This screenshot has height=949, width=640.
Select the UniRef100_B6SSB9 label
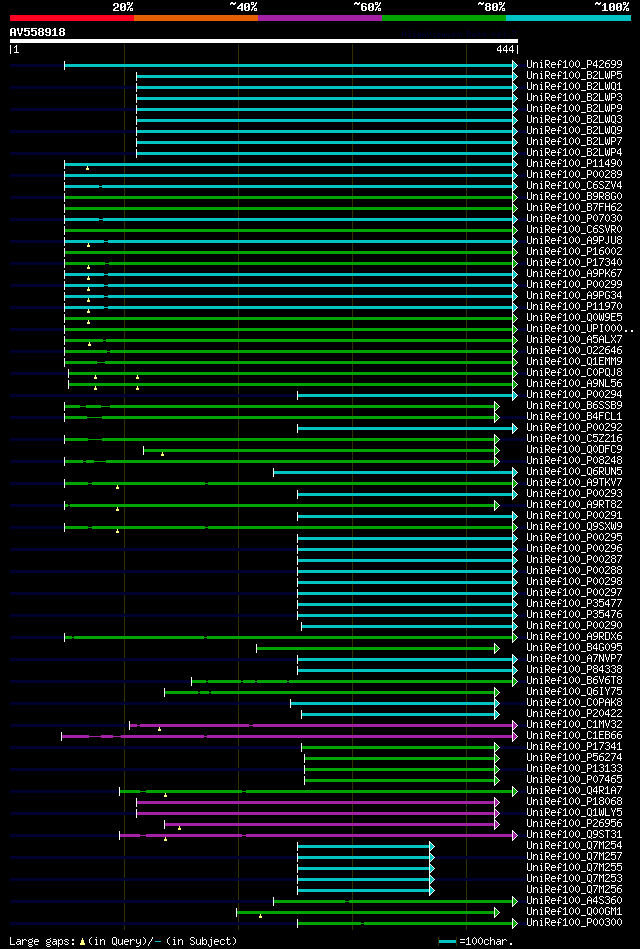tap(575, 406)
